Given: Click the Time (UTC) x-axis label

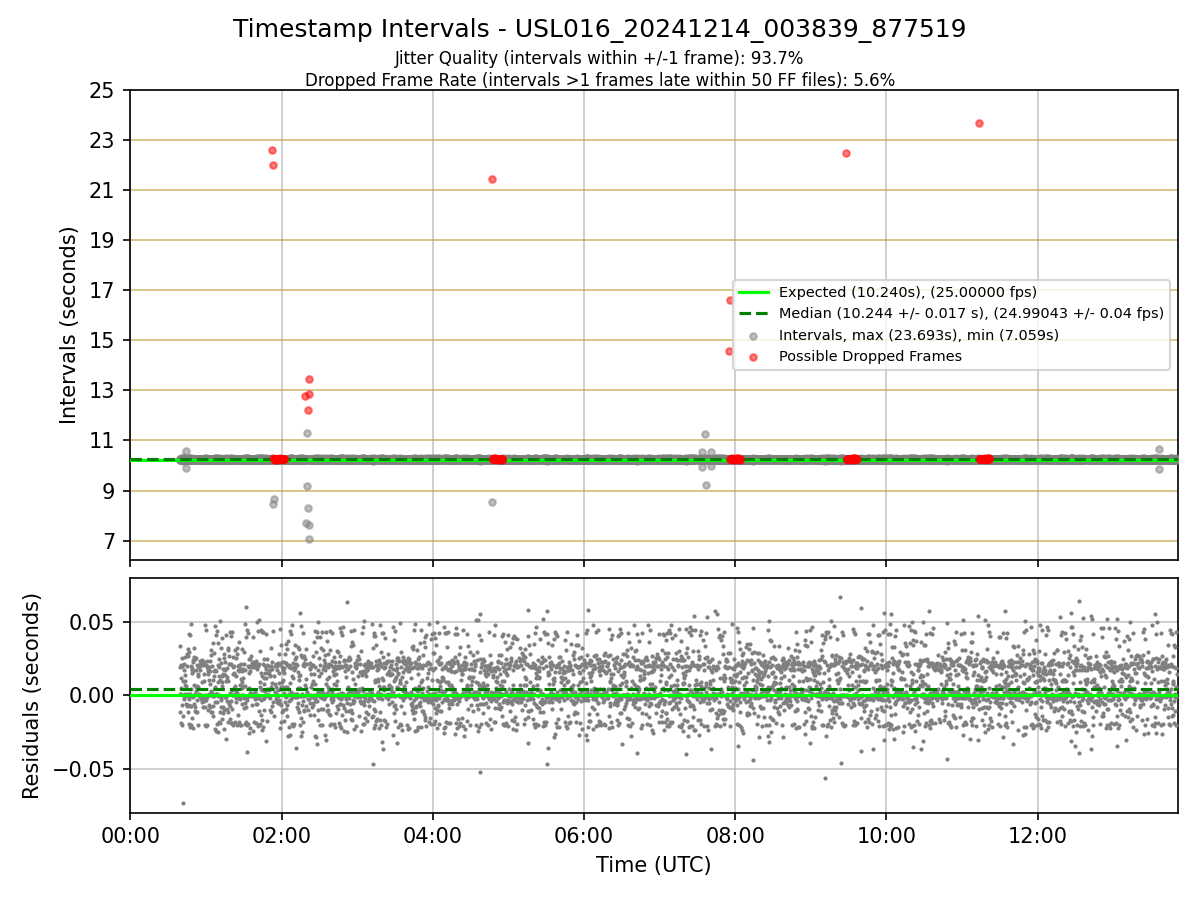Looking at the screenshot, I should pyautogui.click(x=653, y=865).
